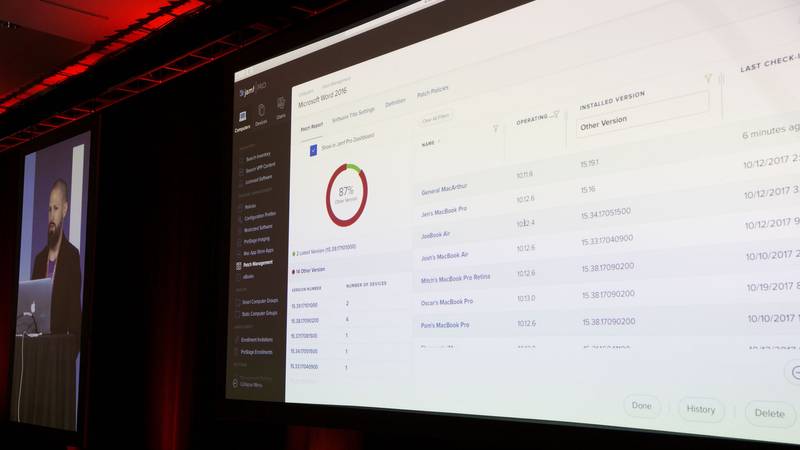
Task: Click filter icon above Installed Version
Action: tap(708, 79)
